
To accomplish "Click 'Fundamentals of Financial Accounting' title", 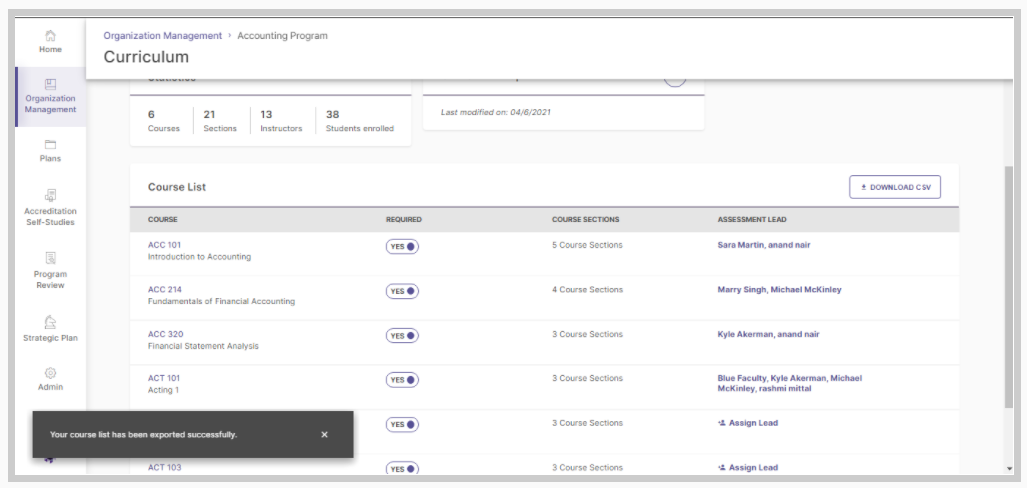I will pos(221,301).
